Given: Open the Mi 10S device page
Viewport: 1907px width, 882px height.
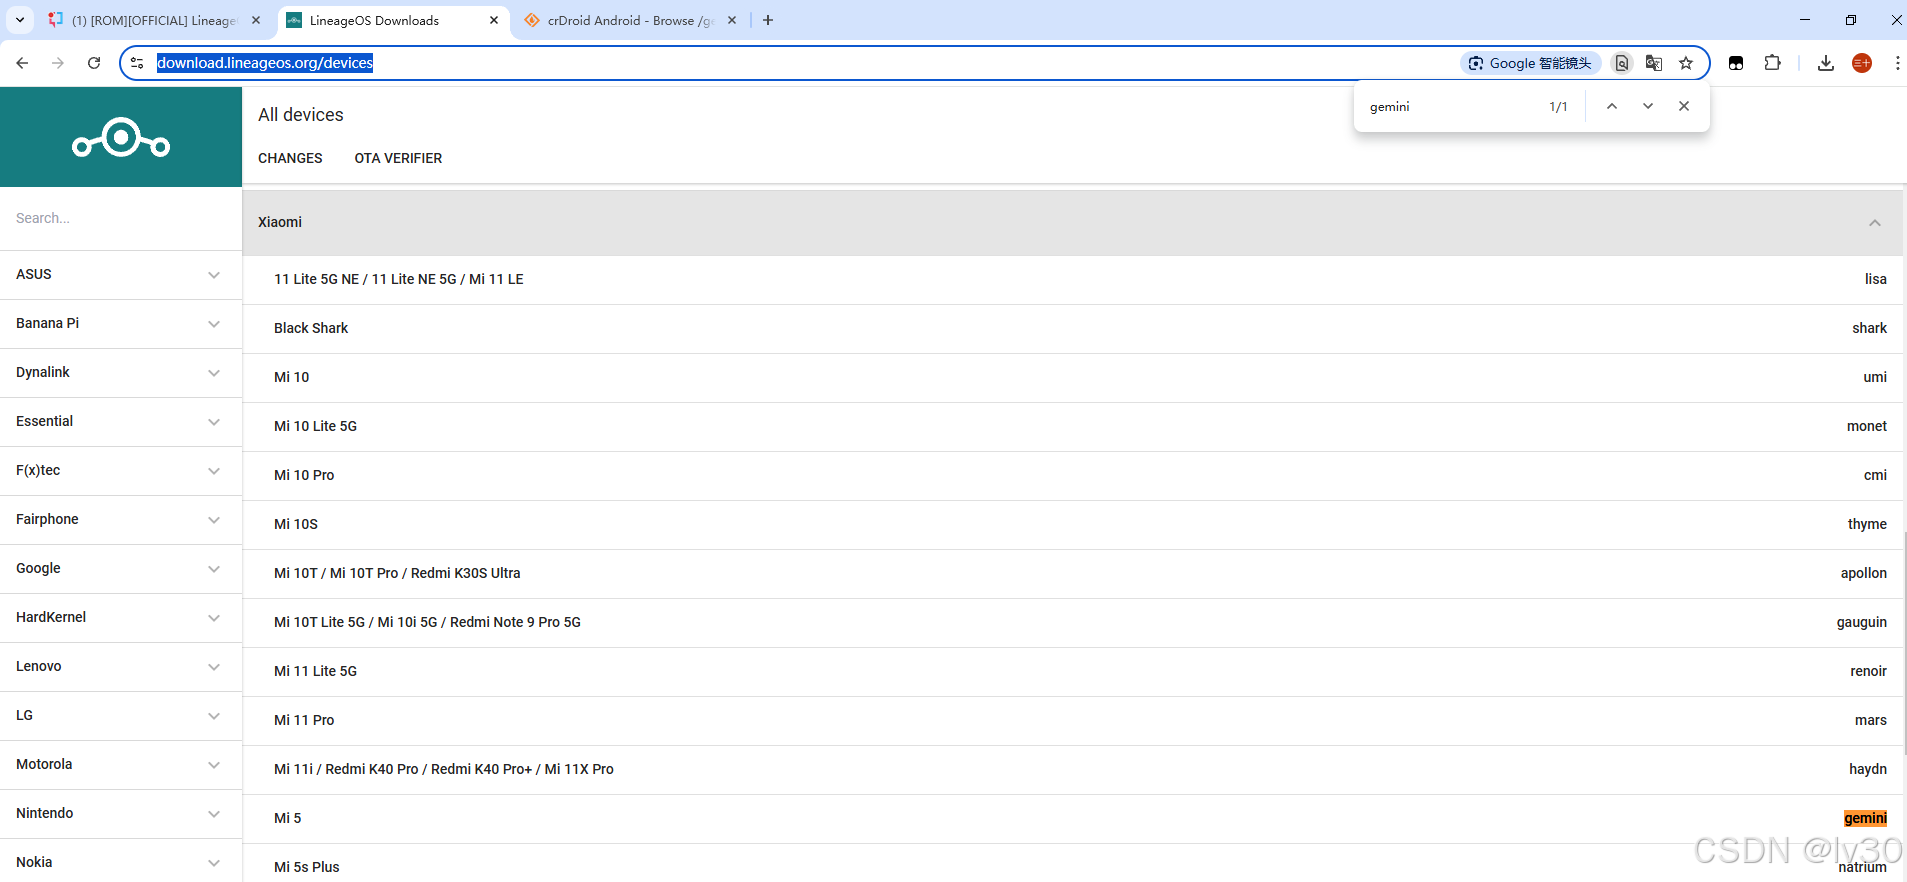Looking at the screenshot, I should click(x=1075, y=524).
